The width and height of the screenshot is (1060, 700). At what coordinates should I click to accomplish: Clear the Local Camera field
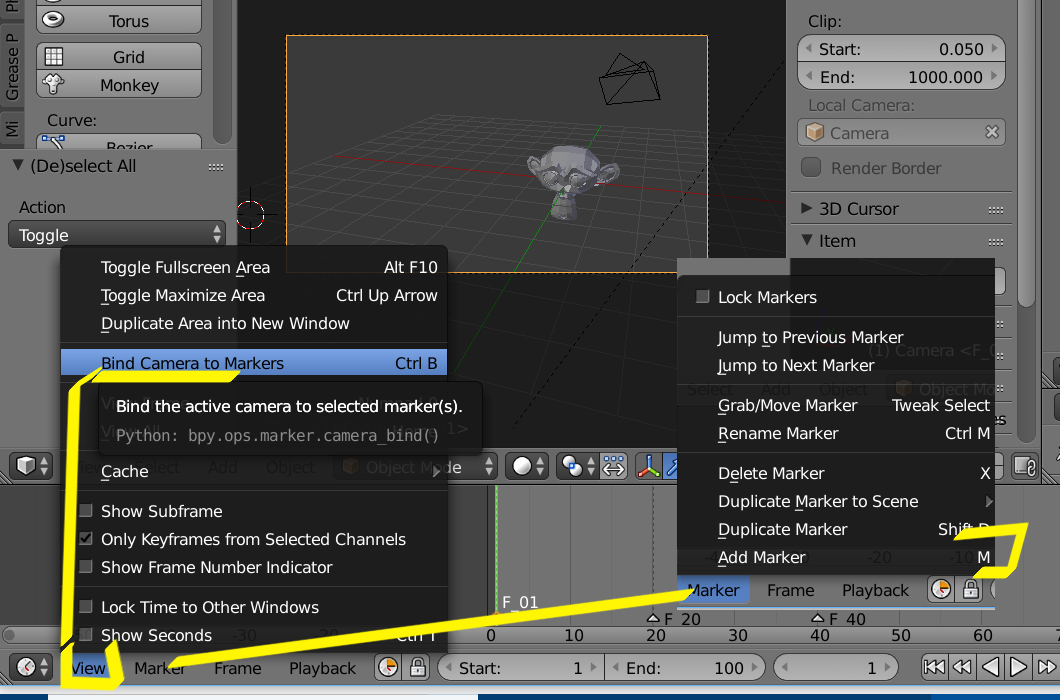[992, 132]
